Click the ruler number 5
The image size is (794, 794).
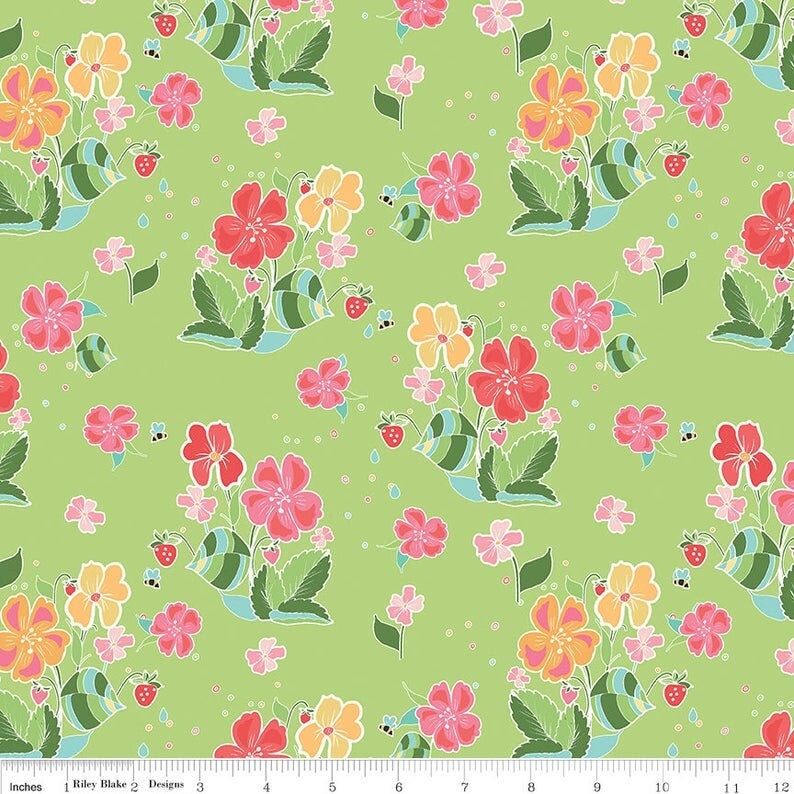pyautogui.click(x=332, y=787)
